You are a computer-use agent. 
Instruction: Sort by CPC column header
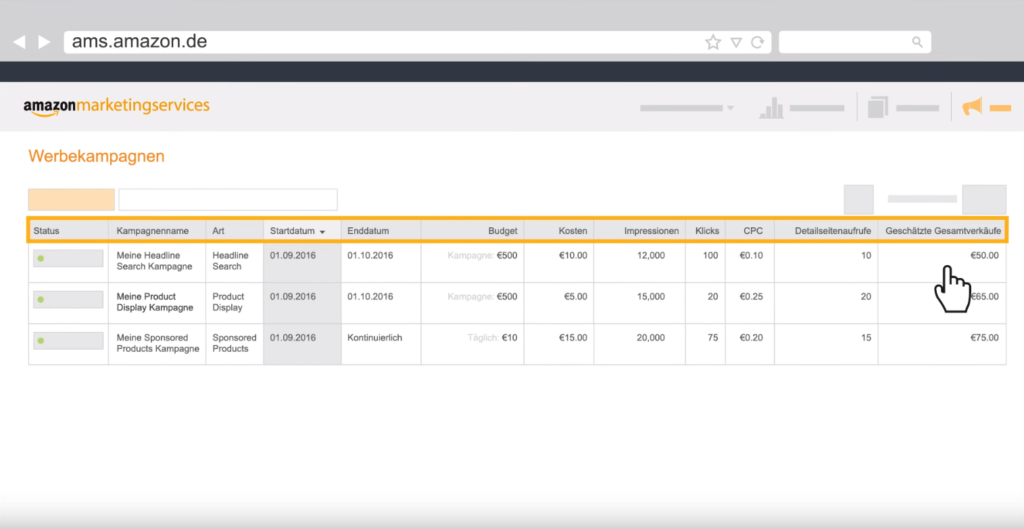(753, 231)
